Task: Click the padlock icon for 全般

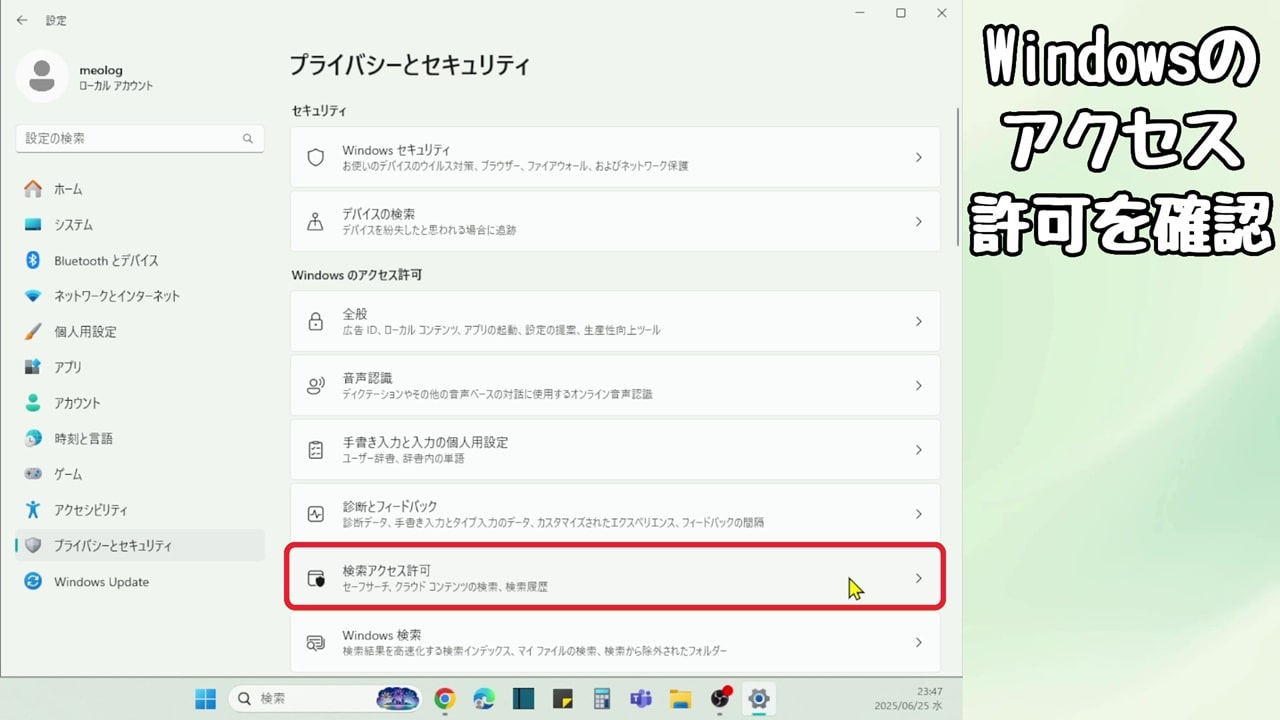Action: point(316,322)
